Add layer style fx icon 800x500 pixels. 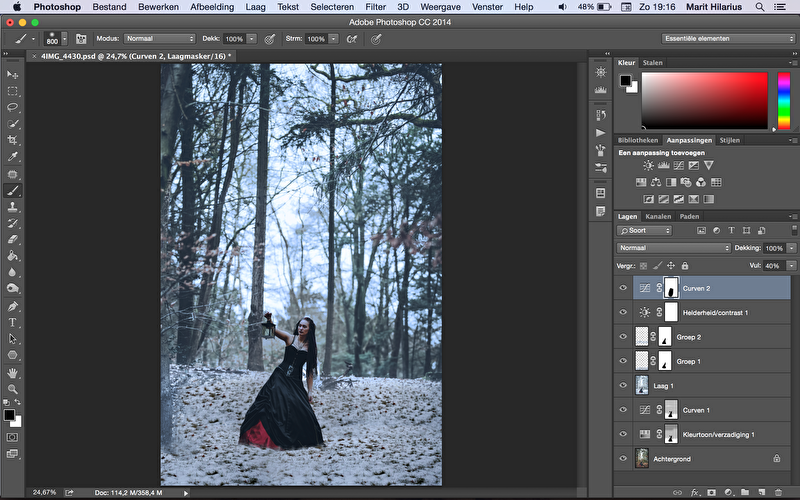(x=694, y=492)
